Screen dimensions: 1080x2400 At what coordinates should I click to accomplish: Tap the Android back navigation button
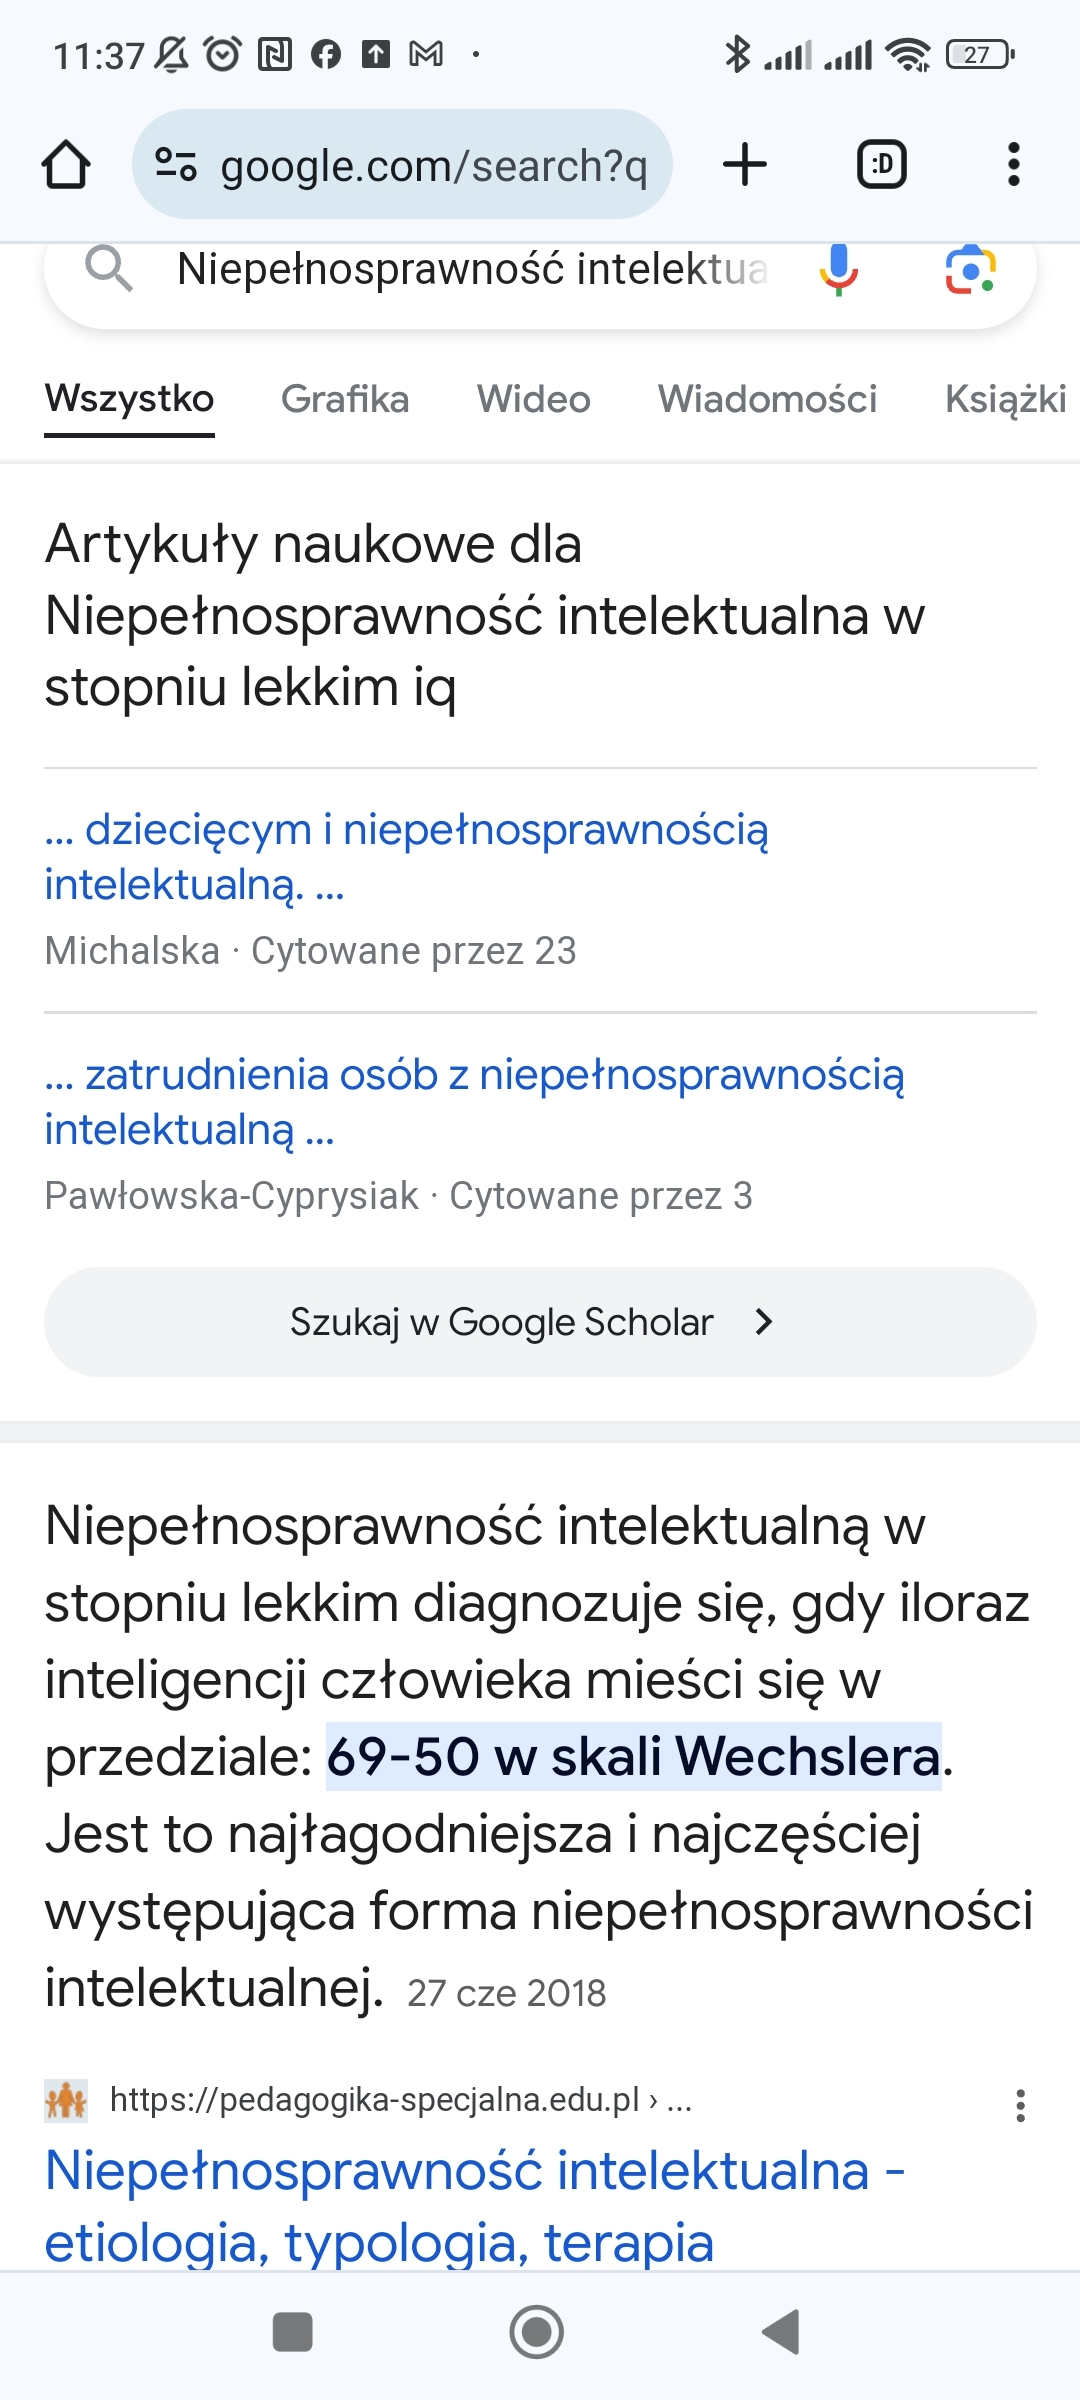pos(781,2332)
